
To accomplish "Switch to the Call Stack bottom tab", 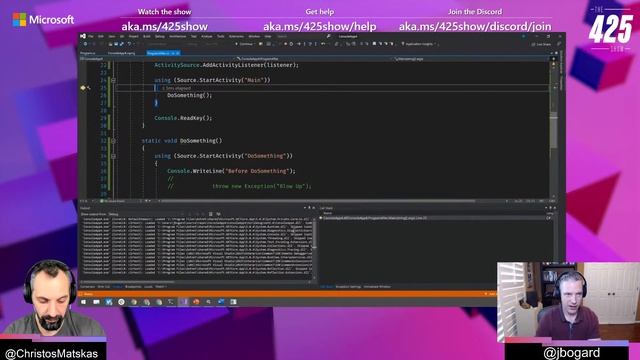I will 327,287.
